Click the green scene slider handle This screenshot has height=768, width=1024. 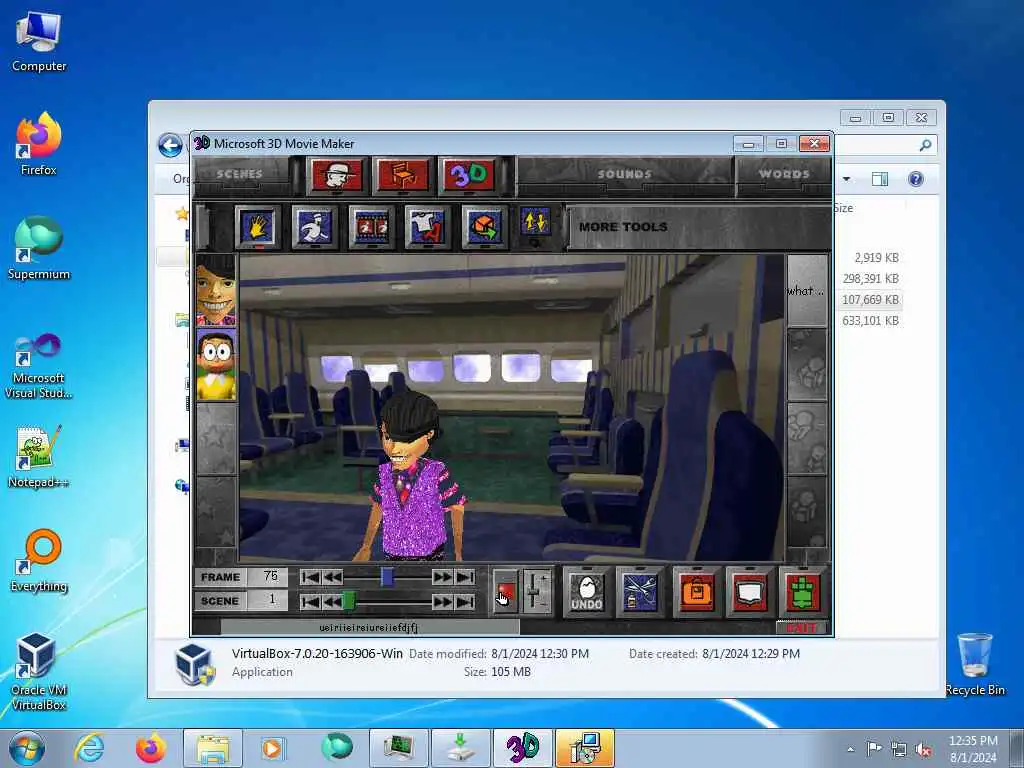pyautogui.click(x=349, y=601)
